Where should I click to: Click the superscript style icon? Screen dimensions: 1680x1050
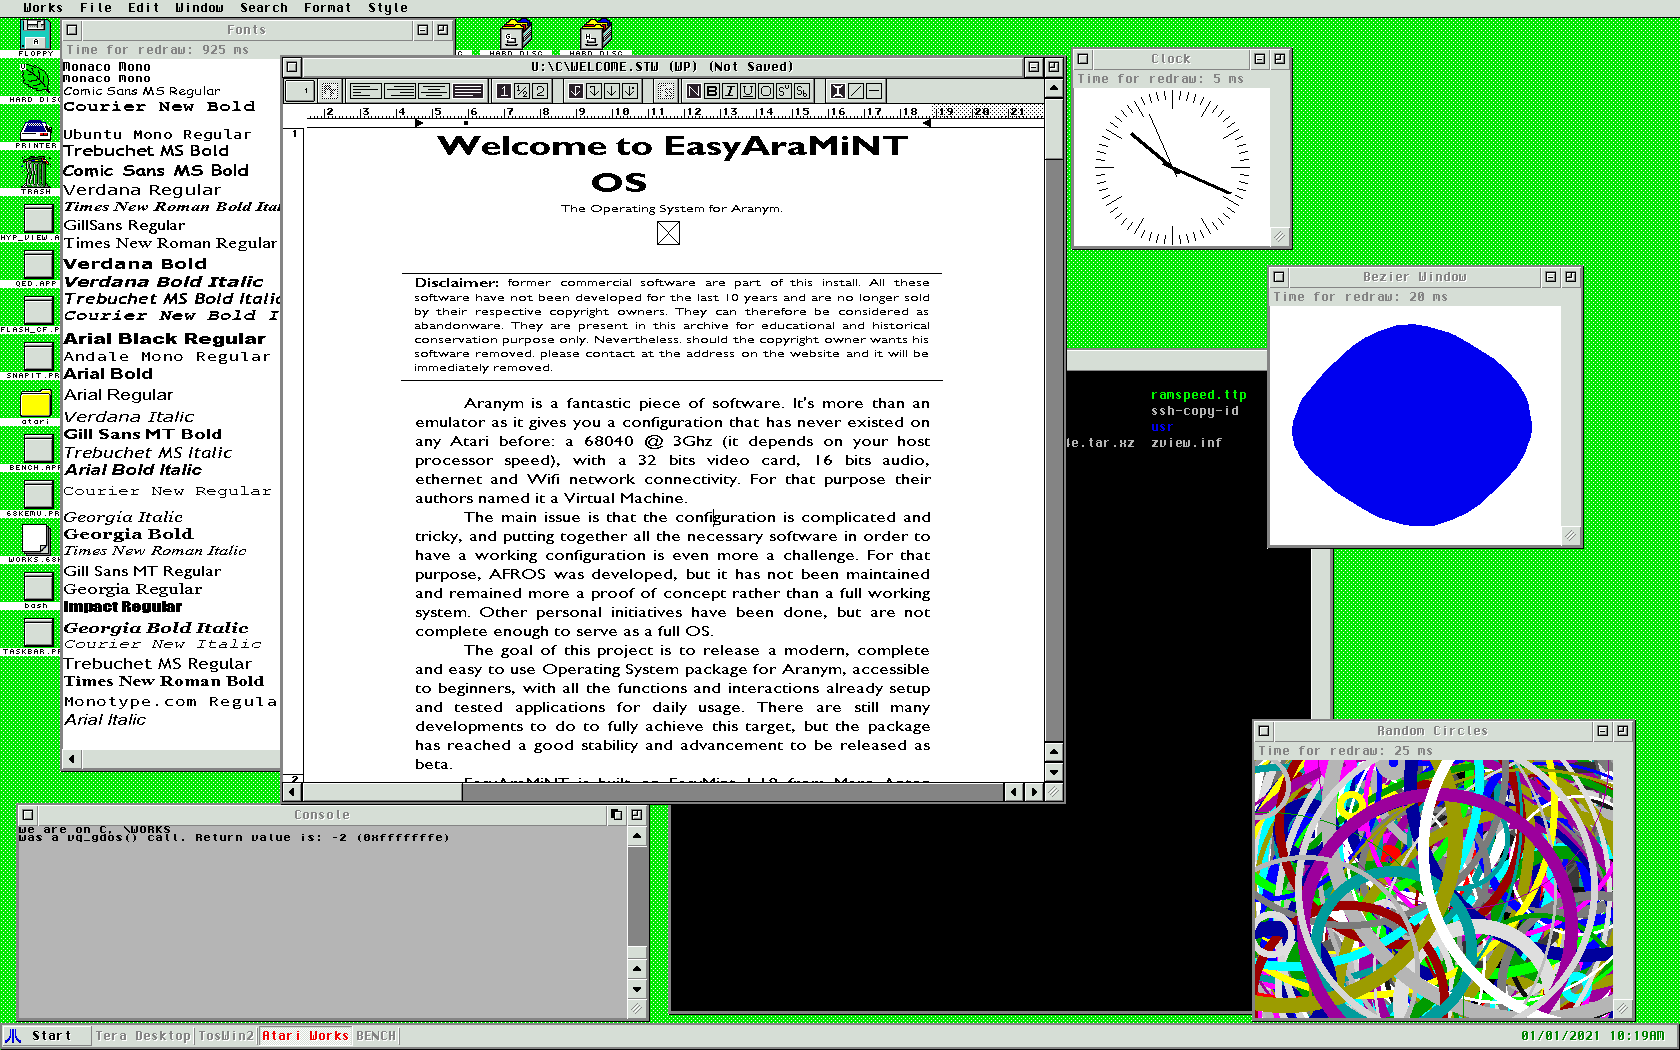pyautogui.click(x=784, y=91)
